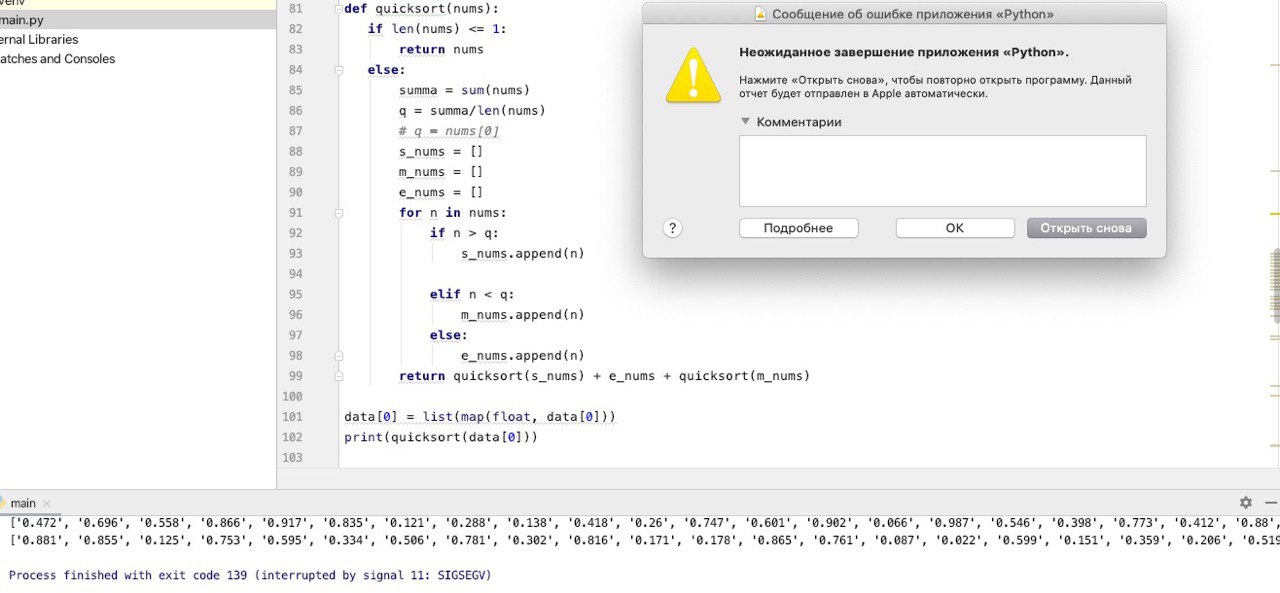Click the fold end marker at line 99

(x=339, y=376)
